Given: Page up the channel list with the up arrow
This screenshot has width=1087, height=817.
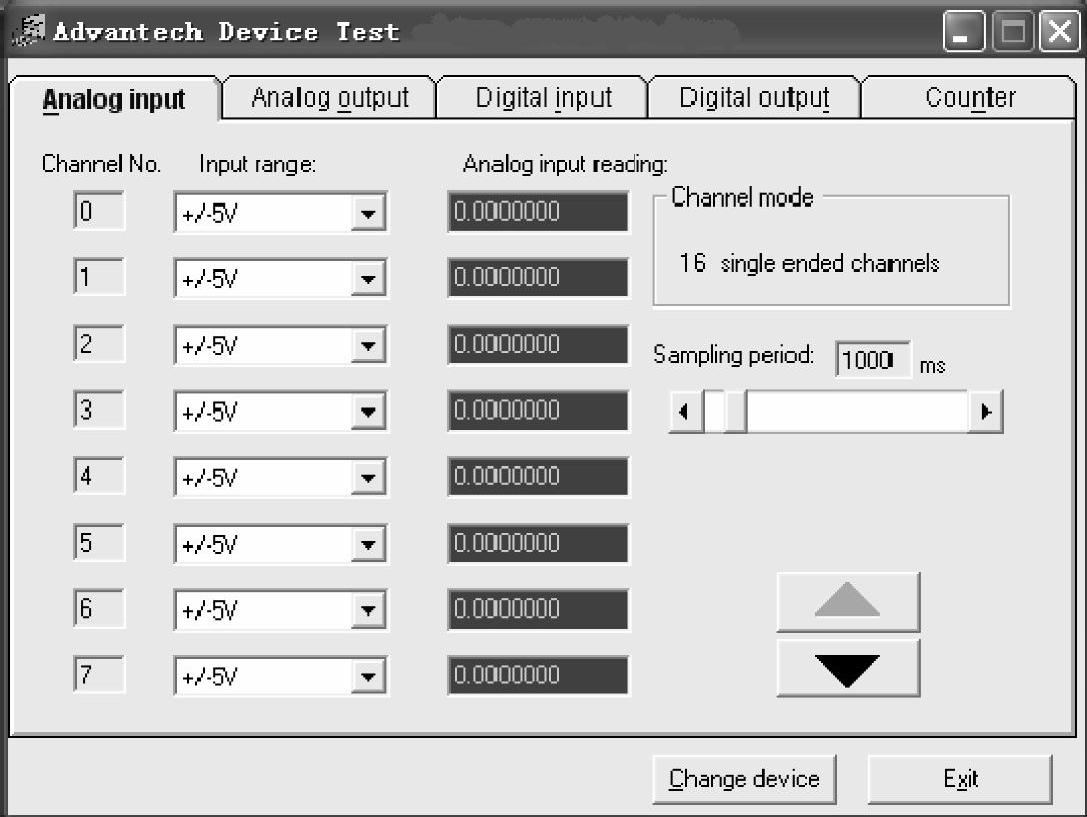Looking at the screenshot, I should pos(848,601).
